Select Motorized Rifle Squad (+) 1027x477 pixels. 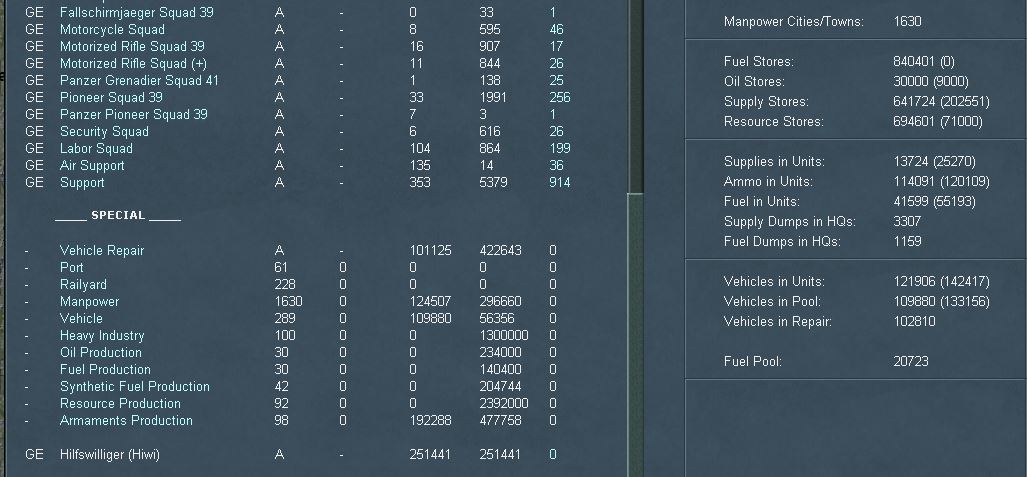pyautogui.click(x=133, y=64)
